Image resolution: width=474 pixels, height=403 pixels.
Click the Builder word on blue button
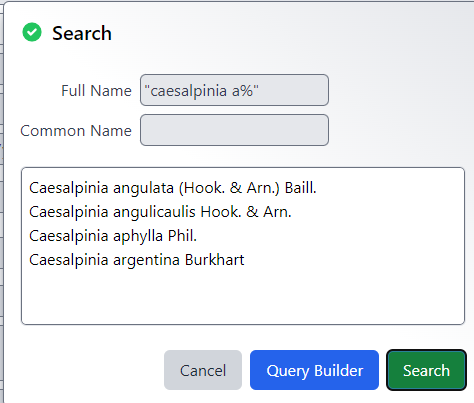pyautogui.click(x=339, y=371)
